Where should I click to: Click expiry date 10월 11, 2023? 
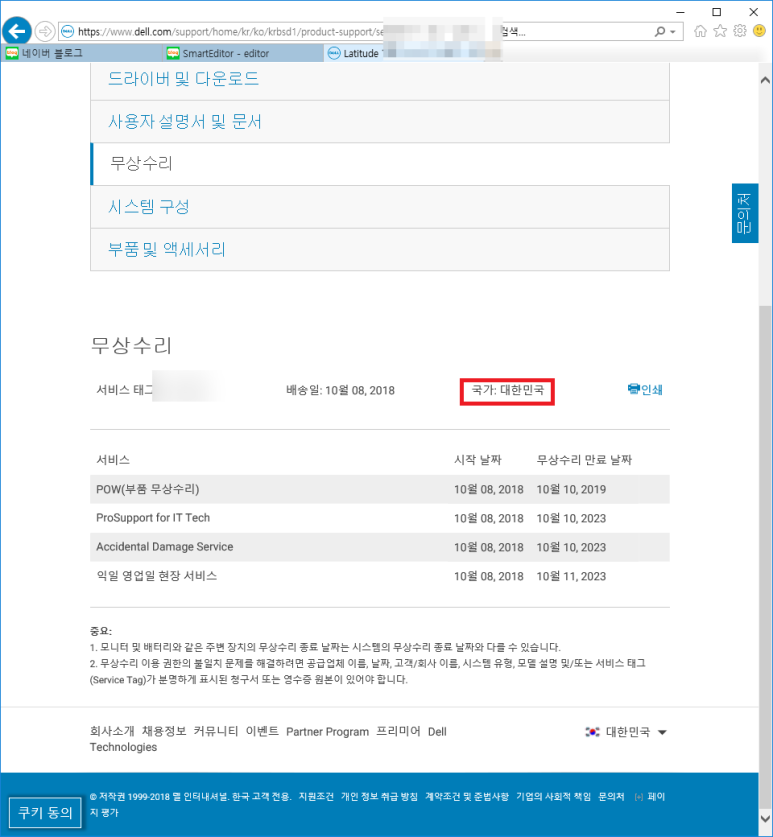click(571, 577)
